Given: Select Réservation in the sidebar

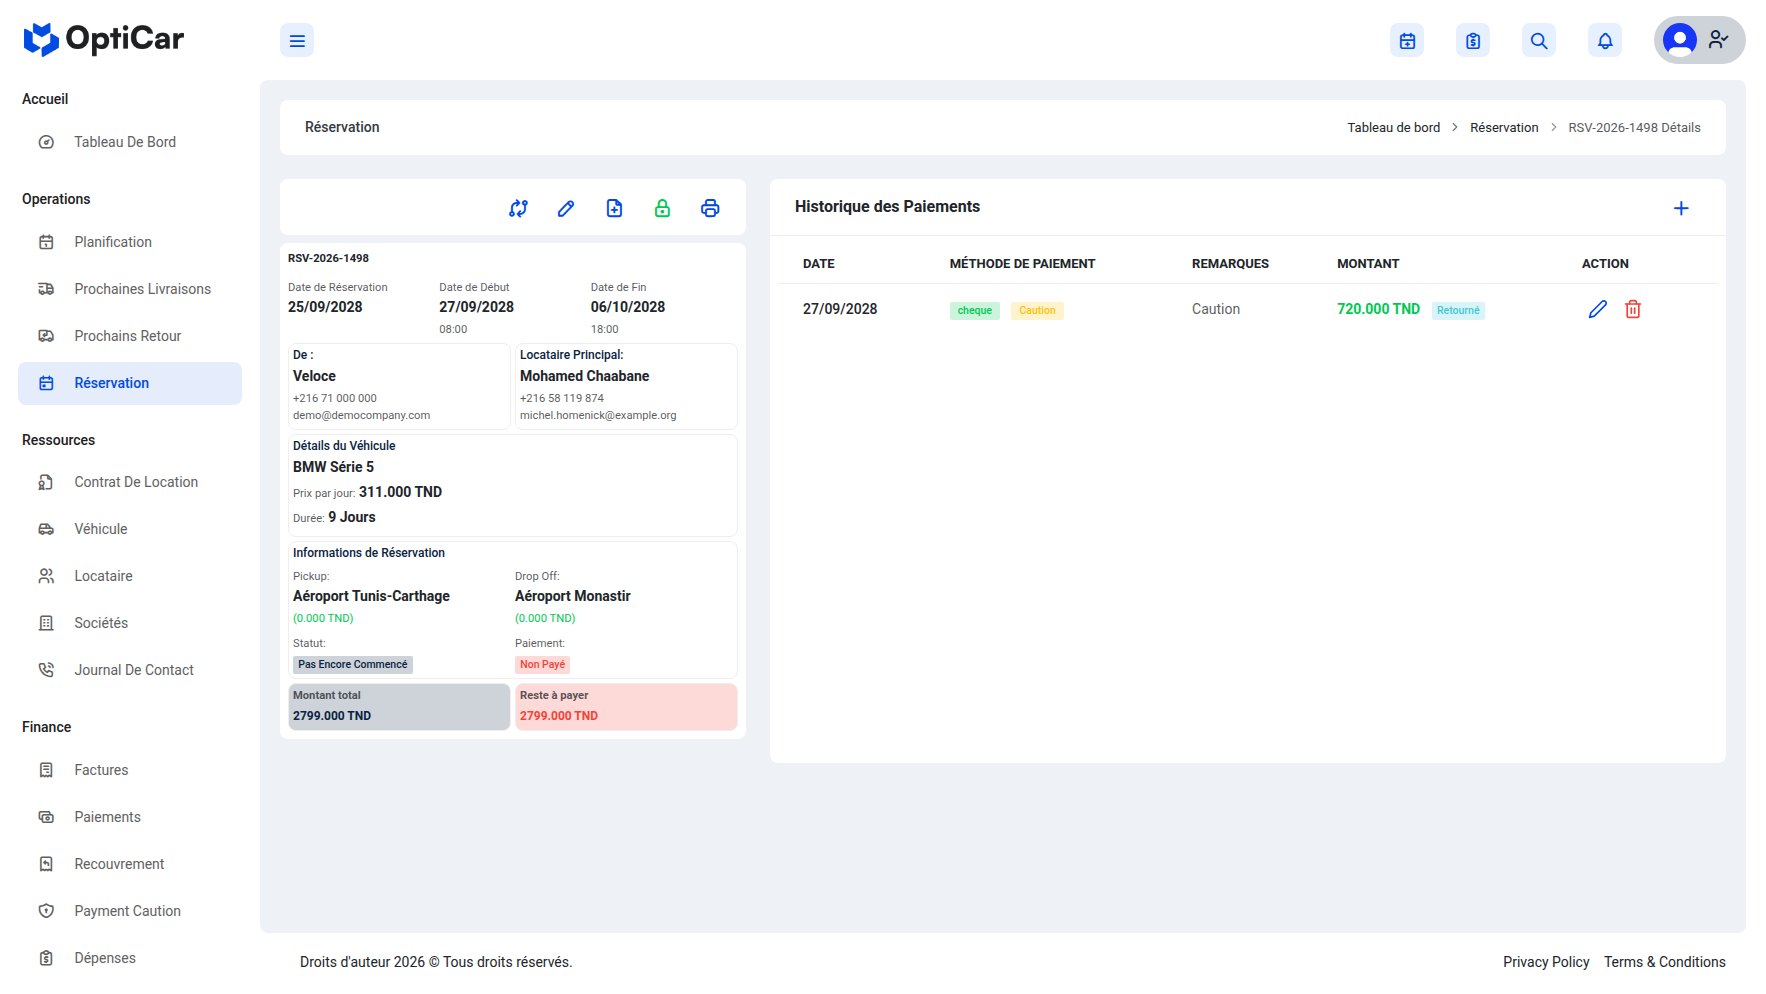Looking at the screenshot, I should point(130,383).
